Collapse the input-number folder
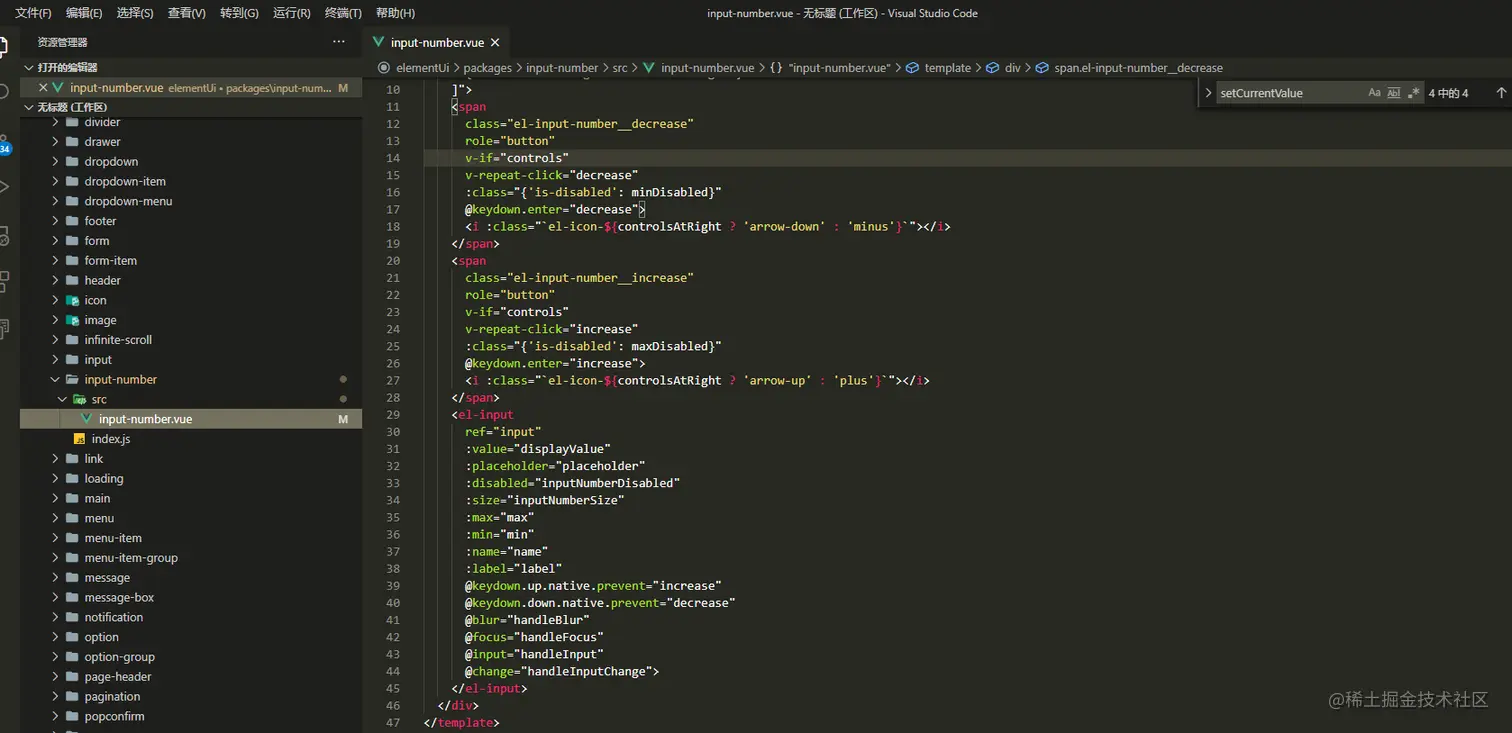 56,380
